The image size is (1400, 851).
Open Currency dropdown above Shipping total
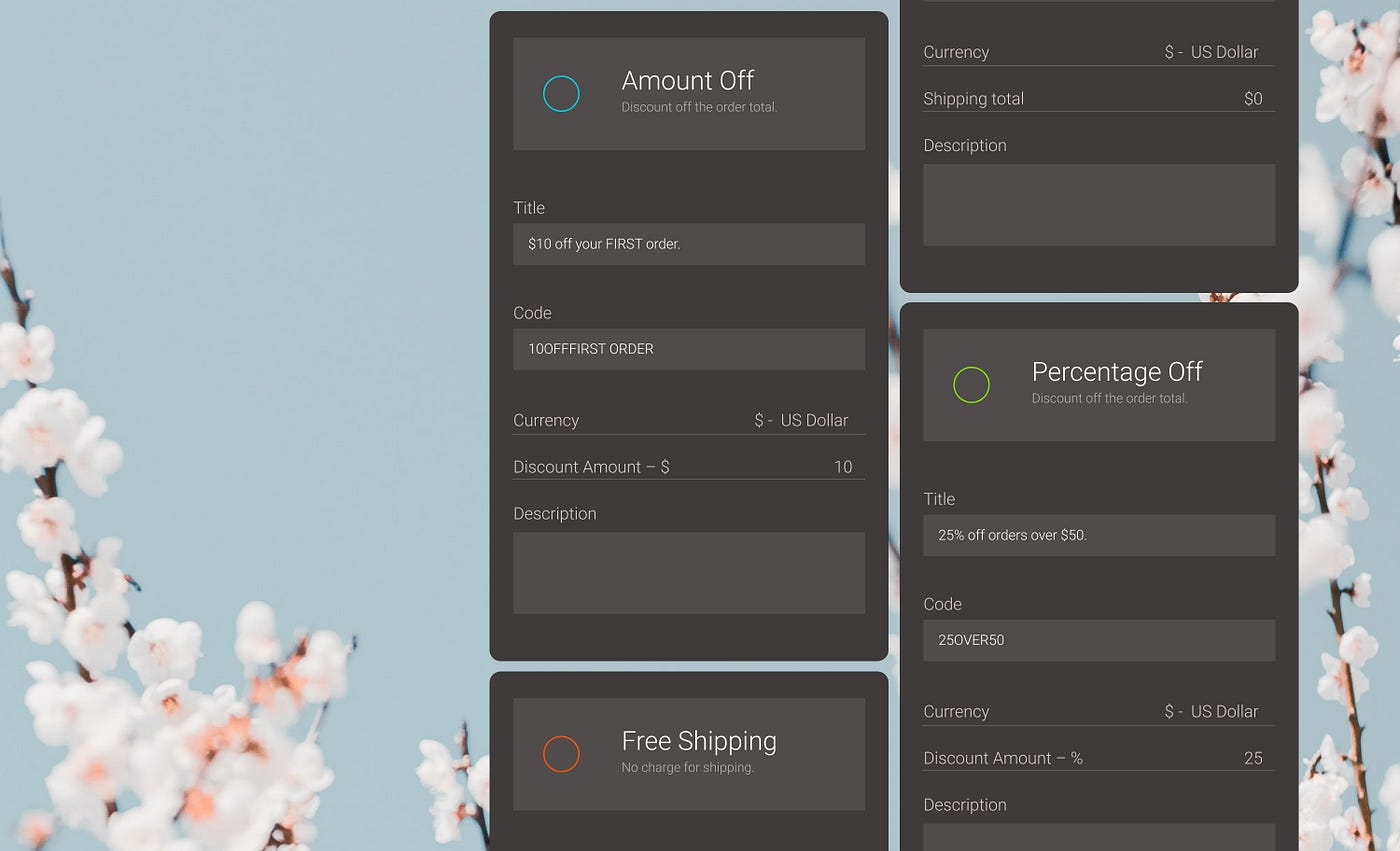(1210, 52)
